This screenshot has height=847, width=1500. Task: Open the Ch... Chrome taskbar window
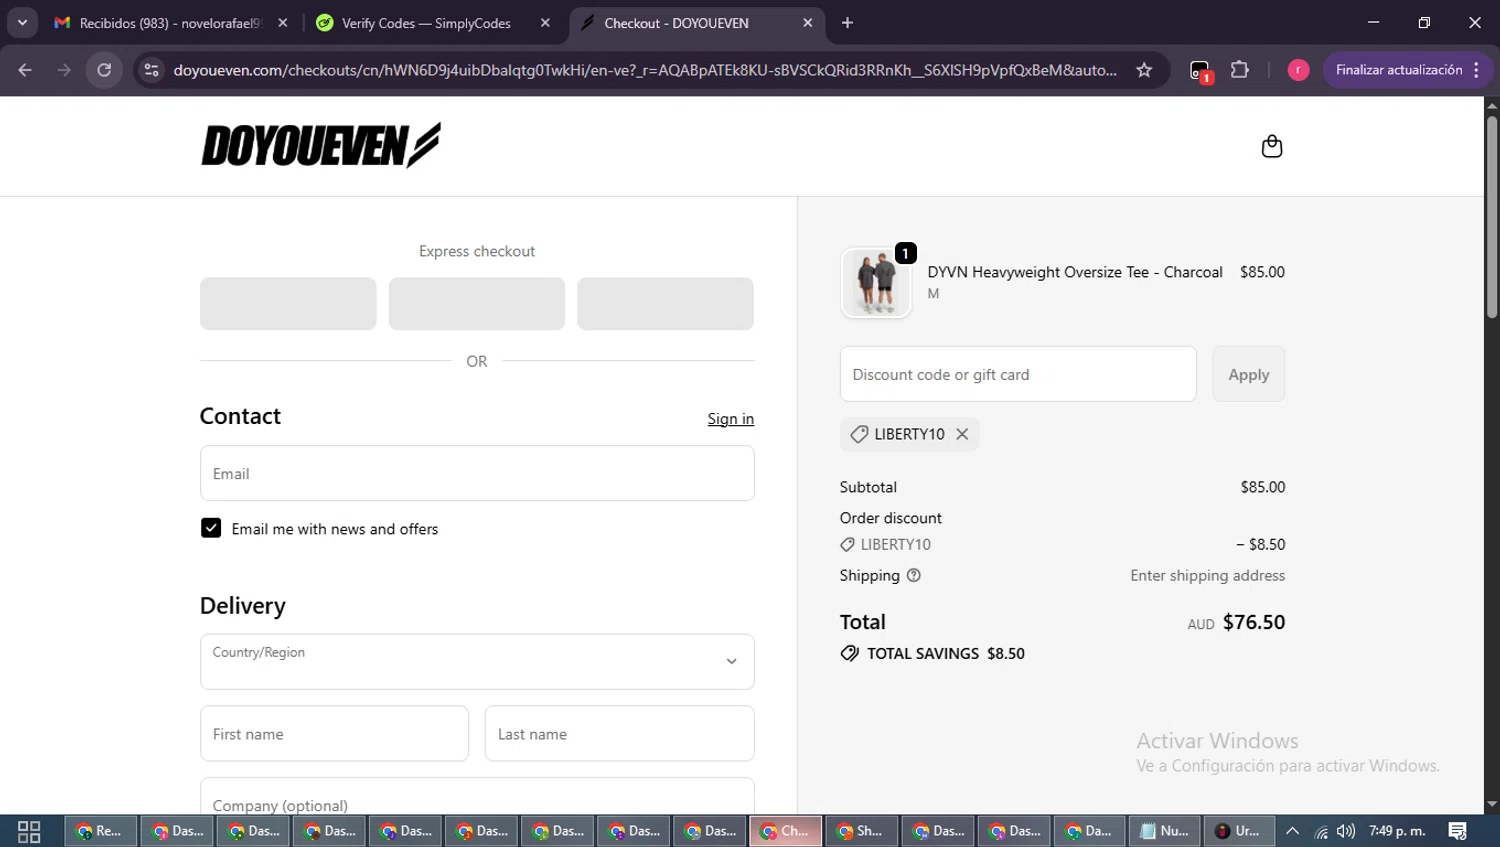[x=786, y=831]
